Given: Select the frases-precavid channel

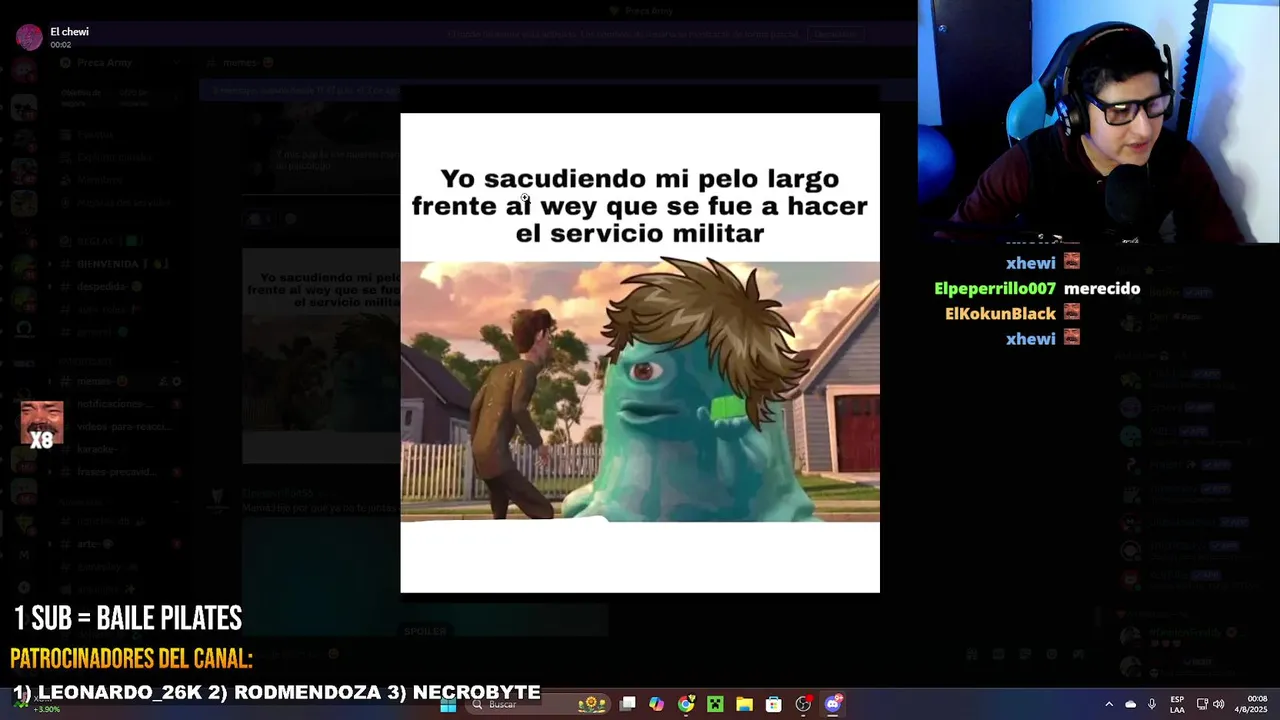Looking at the screenshot, I should 120,471.
